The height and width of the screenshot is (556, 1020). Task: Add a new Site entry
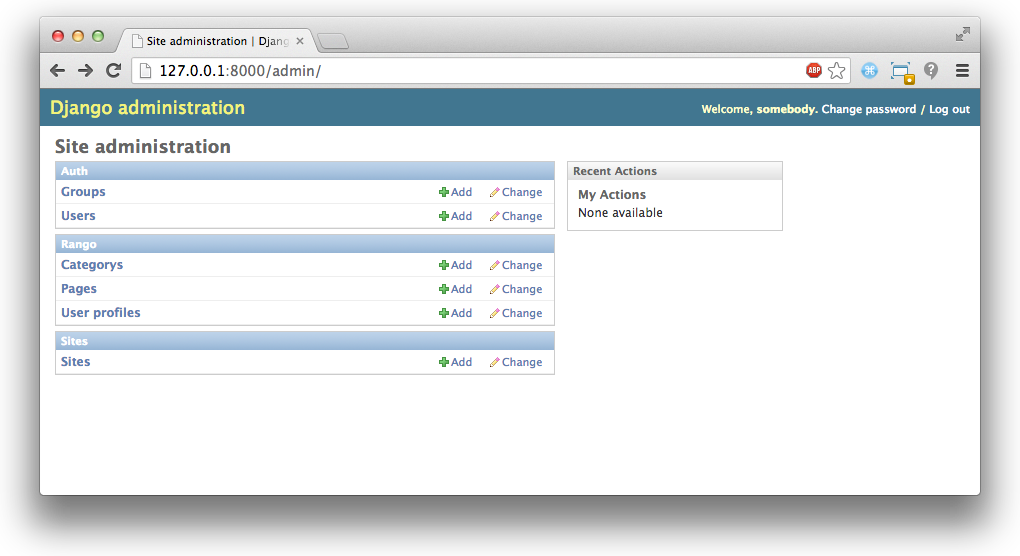[x=455, y=362]
